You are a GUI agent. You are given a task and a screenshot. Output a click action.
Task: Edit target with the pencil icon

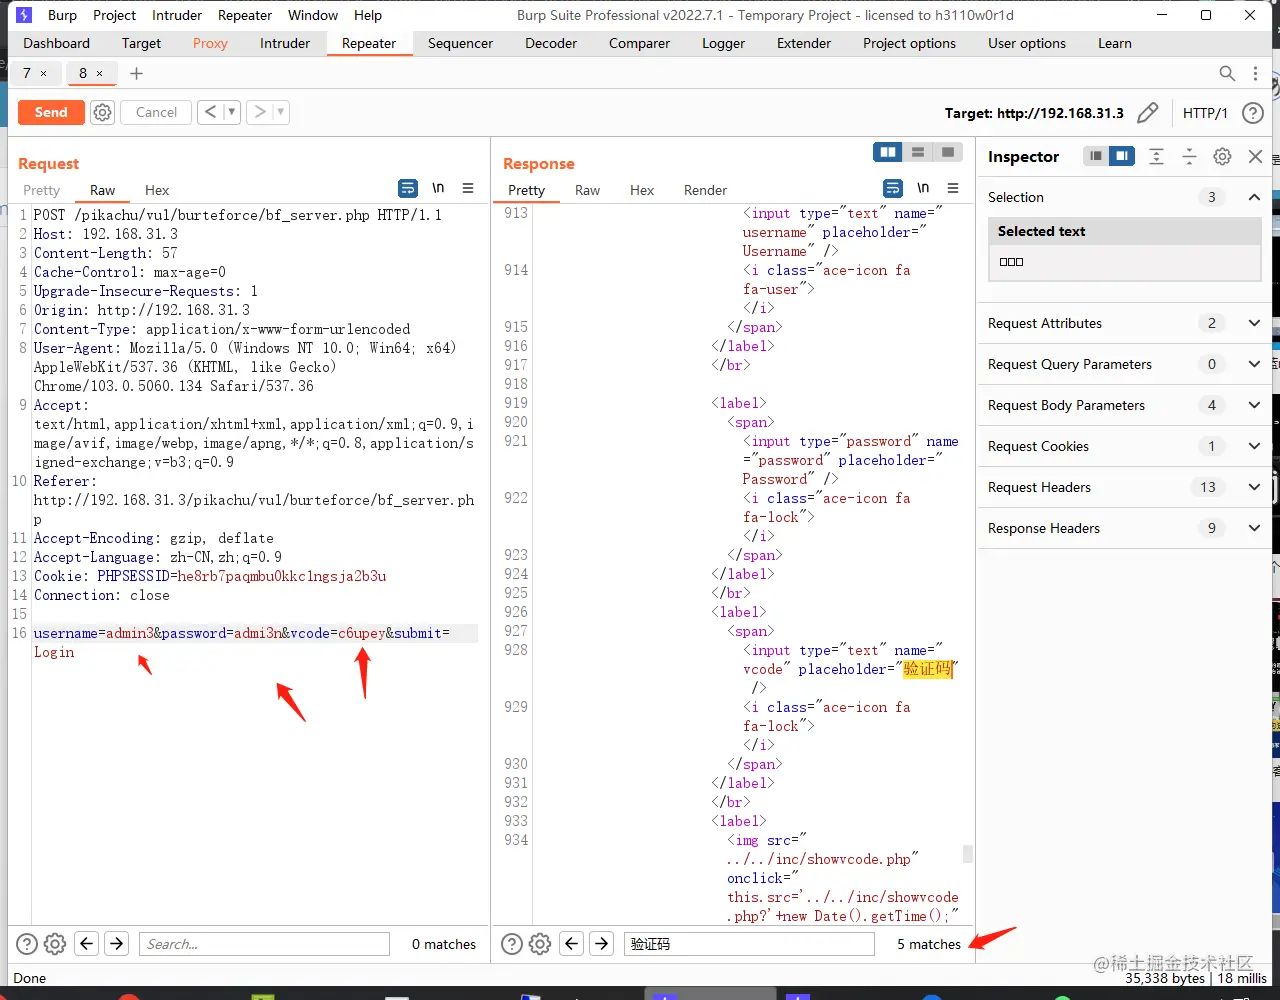[x=1148, y=113]
